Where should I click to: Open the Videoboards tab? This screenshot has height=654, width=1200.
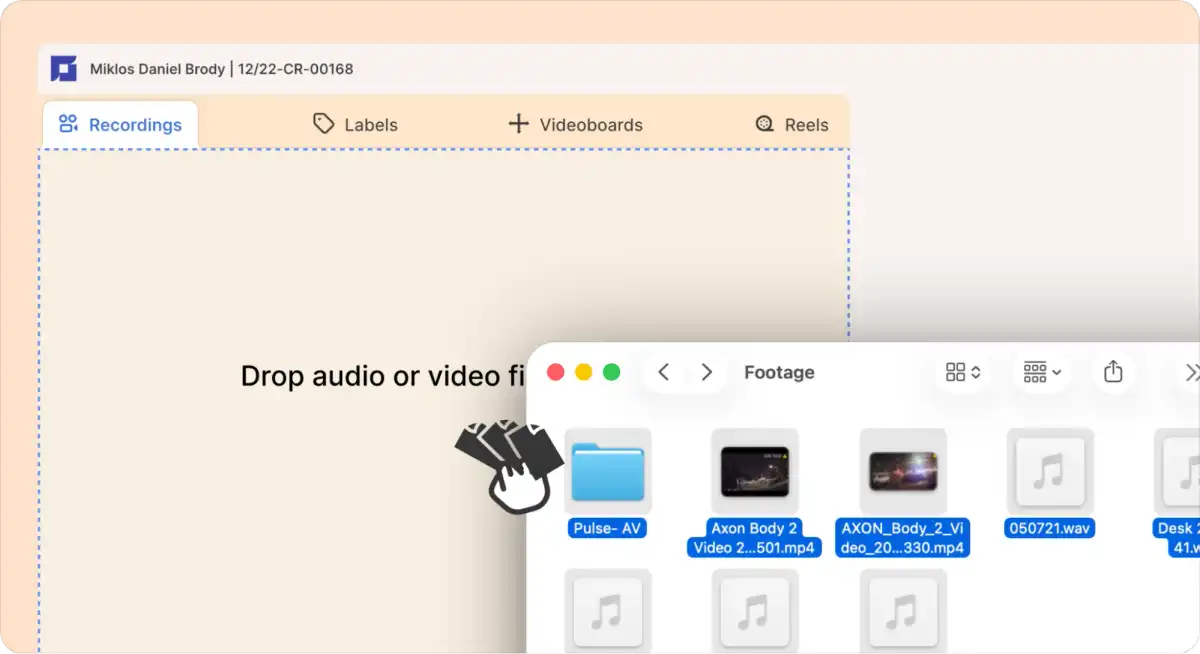(x=576, y=125)
